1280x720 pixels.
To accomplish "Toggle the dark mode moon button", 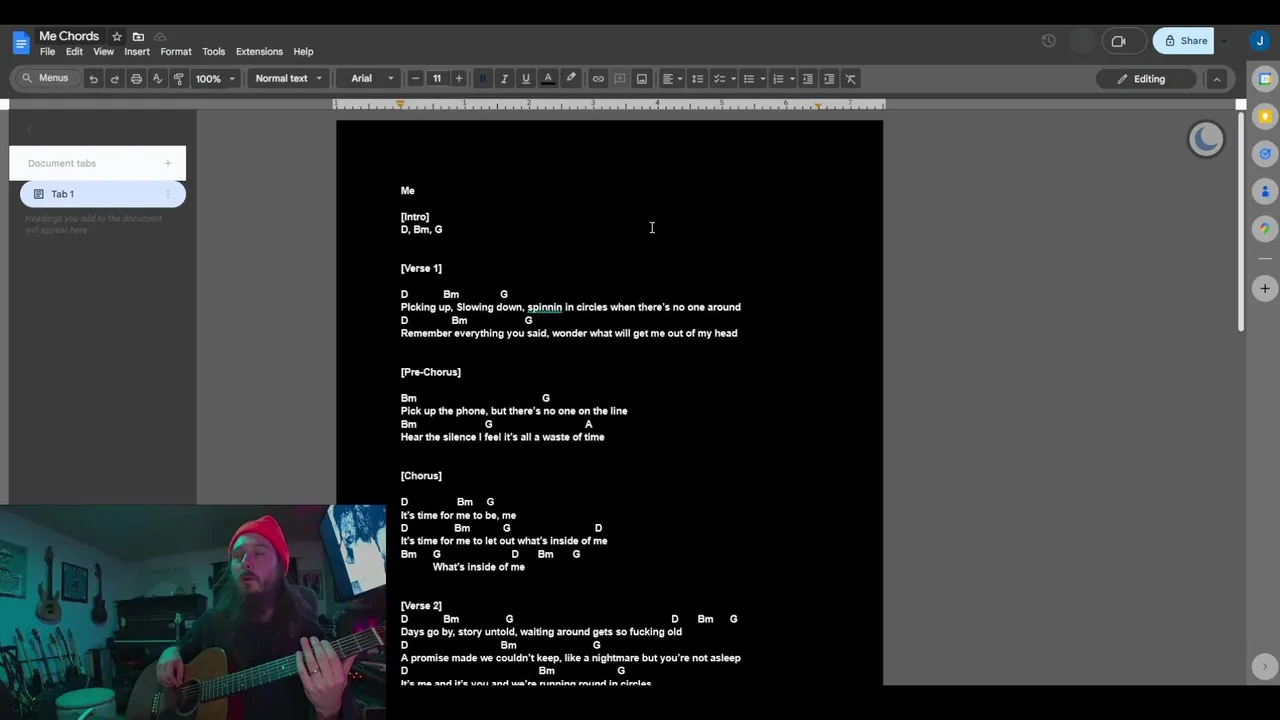I will pyautogui.click(x=1206, y=140).
